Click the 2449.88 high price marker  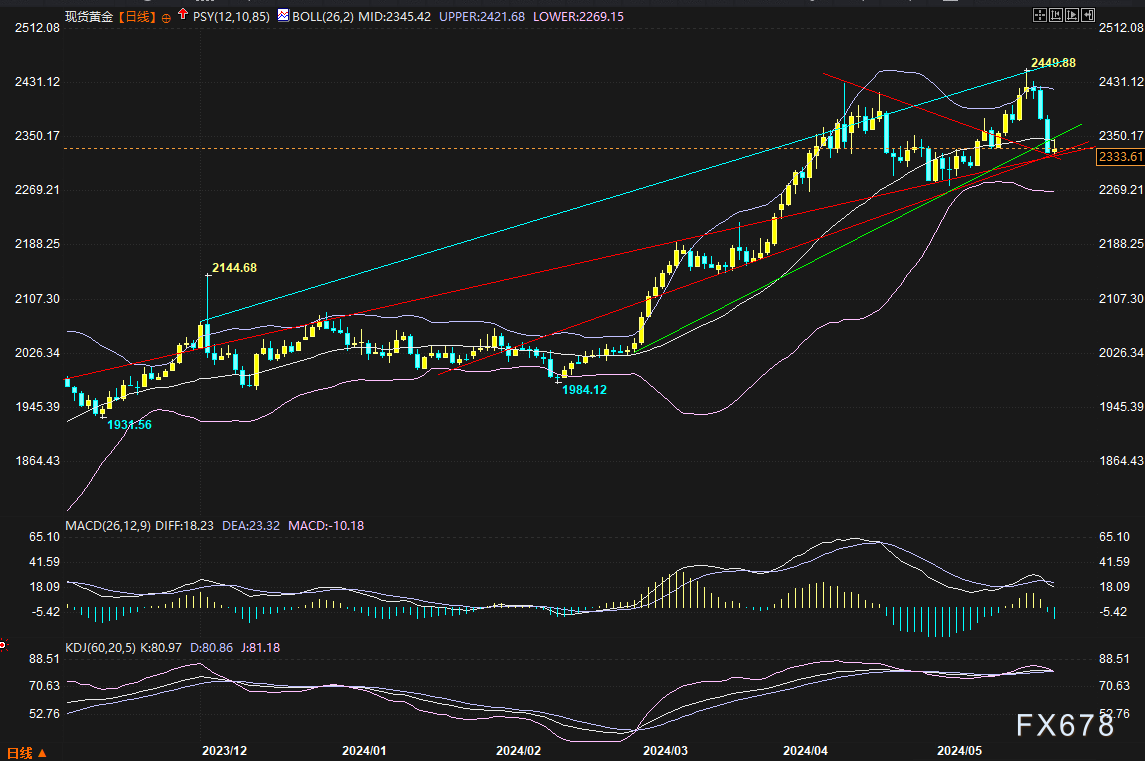click(x=1053, y=63)
